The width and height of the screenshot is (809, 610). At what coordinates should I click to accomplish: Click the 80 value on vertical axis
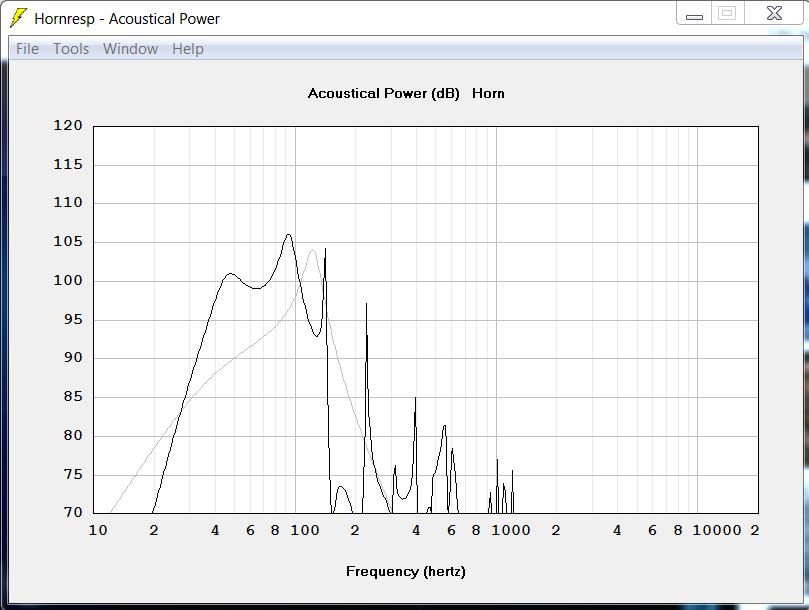pyautogui.click(x=73, y=436)
